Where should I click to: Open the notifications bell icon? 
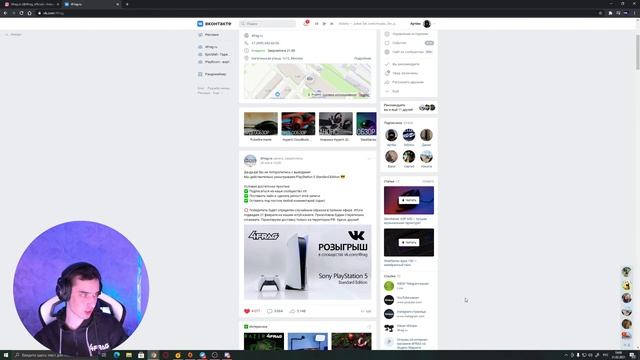pyautogui.click(x=305, y=24)
